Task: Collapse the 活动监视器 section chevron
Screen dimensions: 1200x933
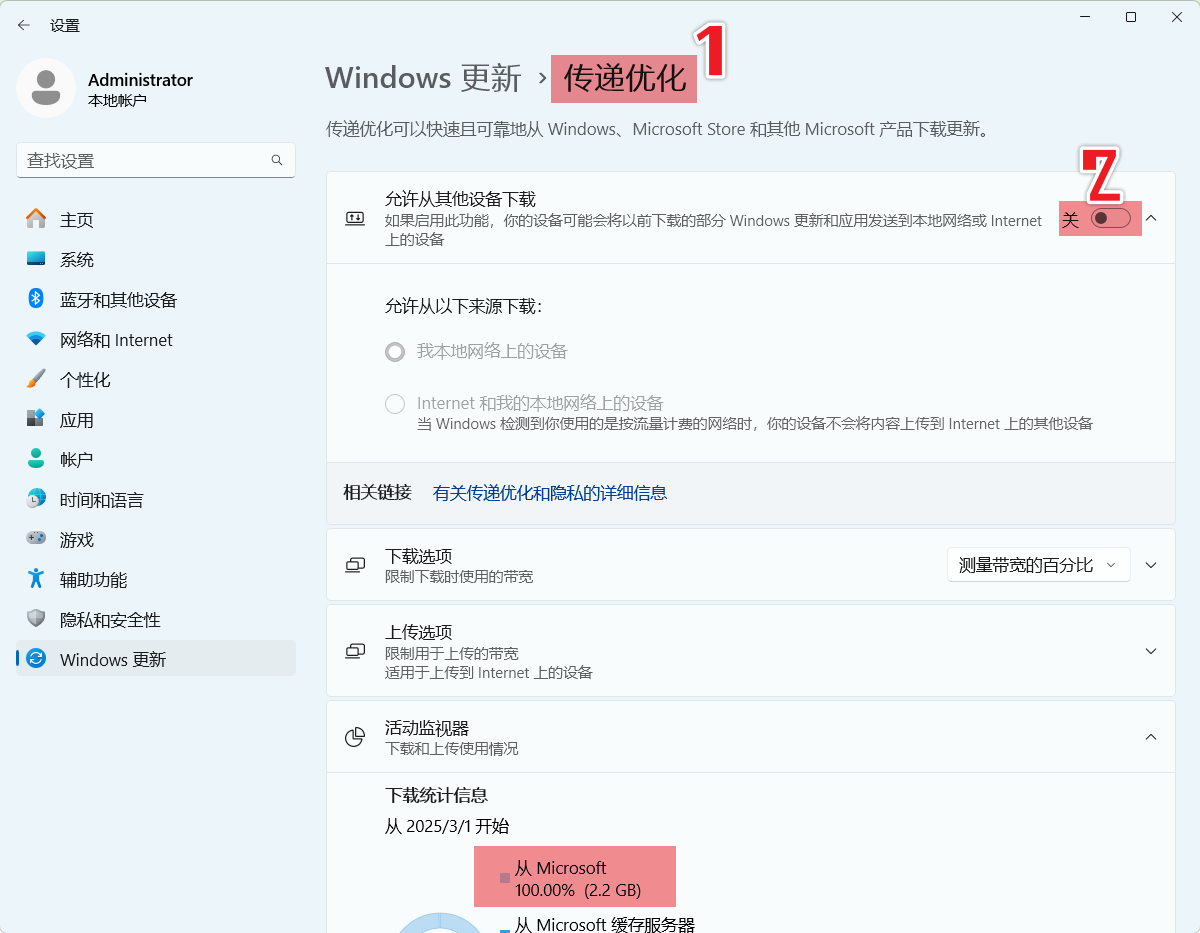Action: click(1151, 737)
